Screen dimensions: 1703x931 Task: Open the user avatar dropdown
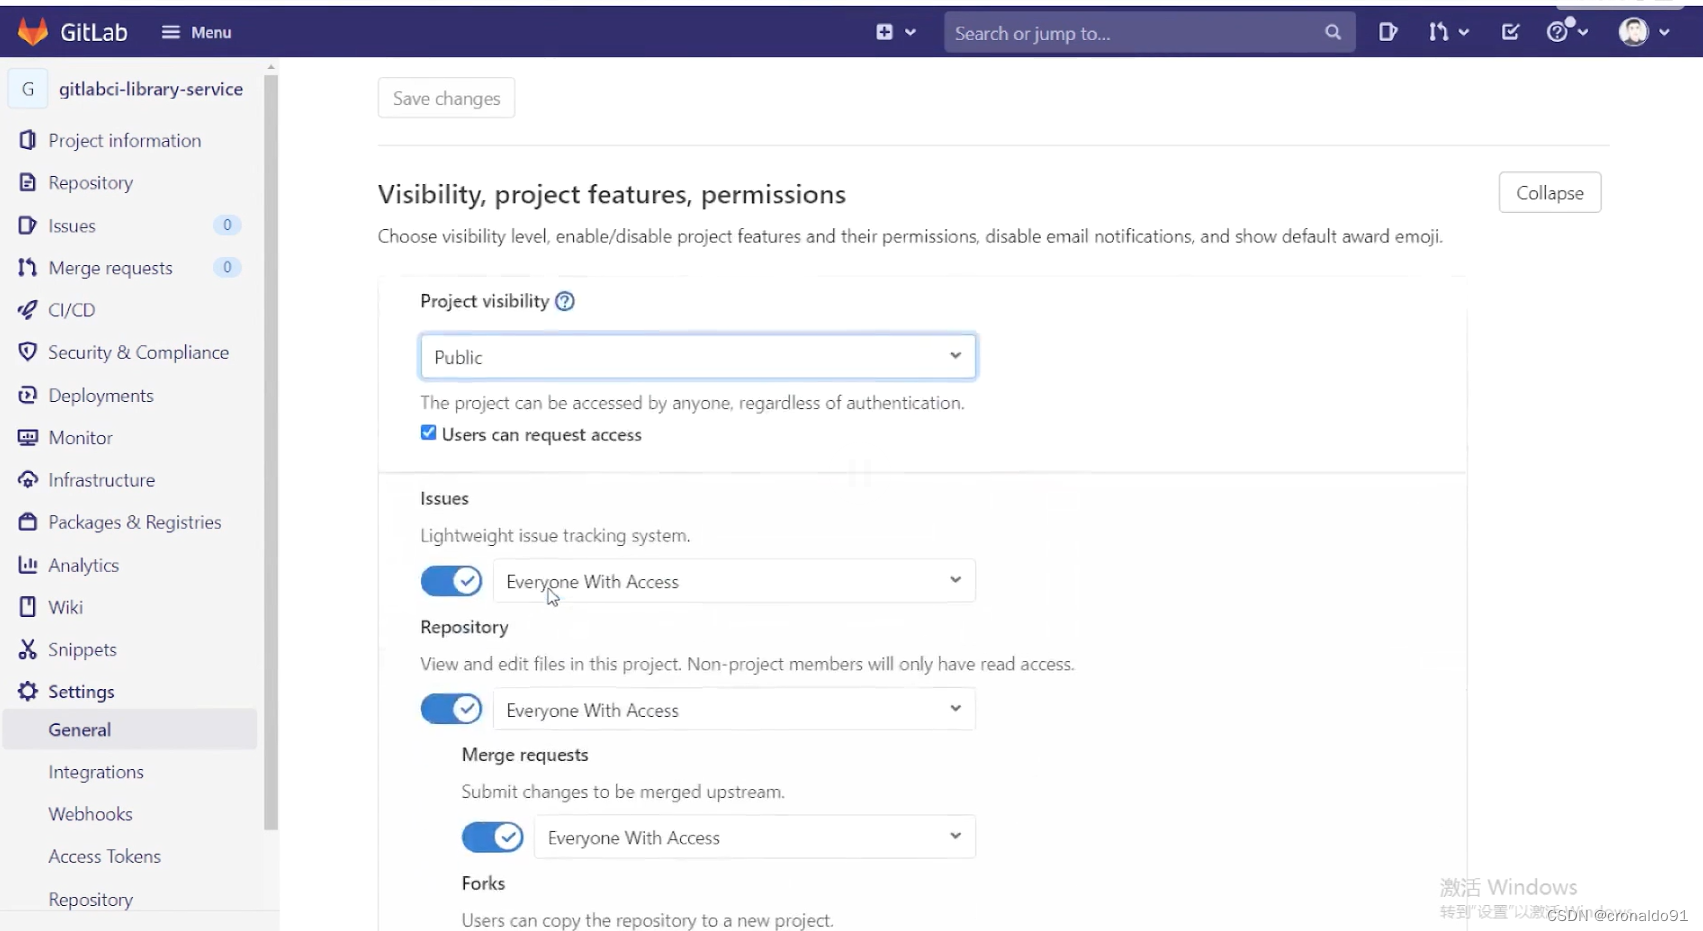click(1643, 32)
